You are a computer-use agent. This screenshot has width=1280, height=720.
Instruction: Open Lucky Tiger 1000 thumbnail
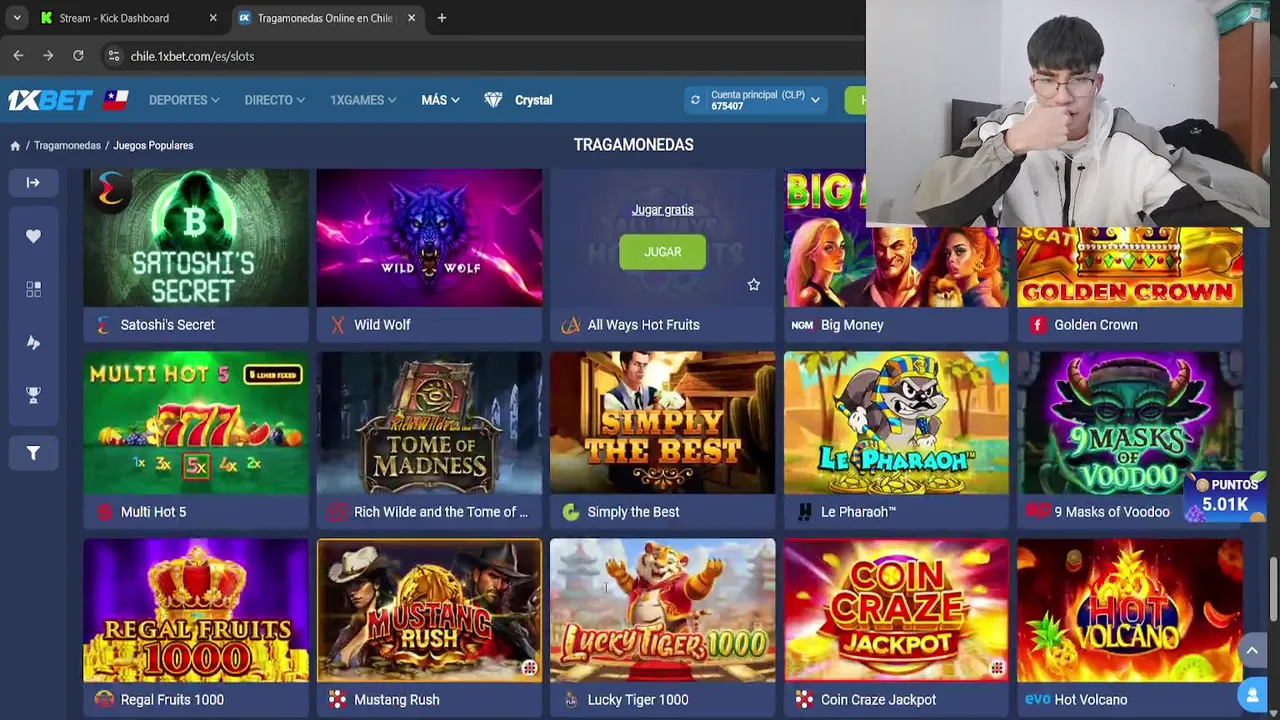[x=662, y=610]
